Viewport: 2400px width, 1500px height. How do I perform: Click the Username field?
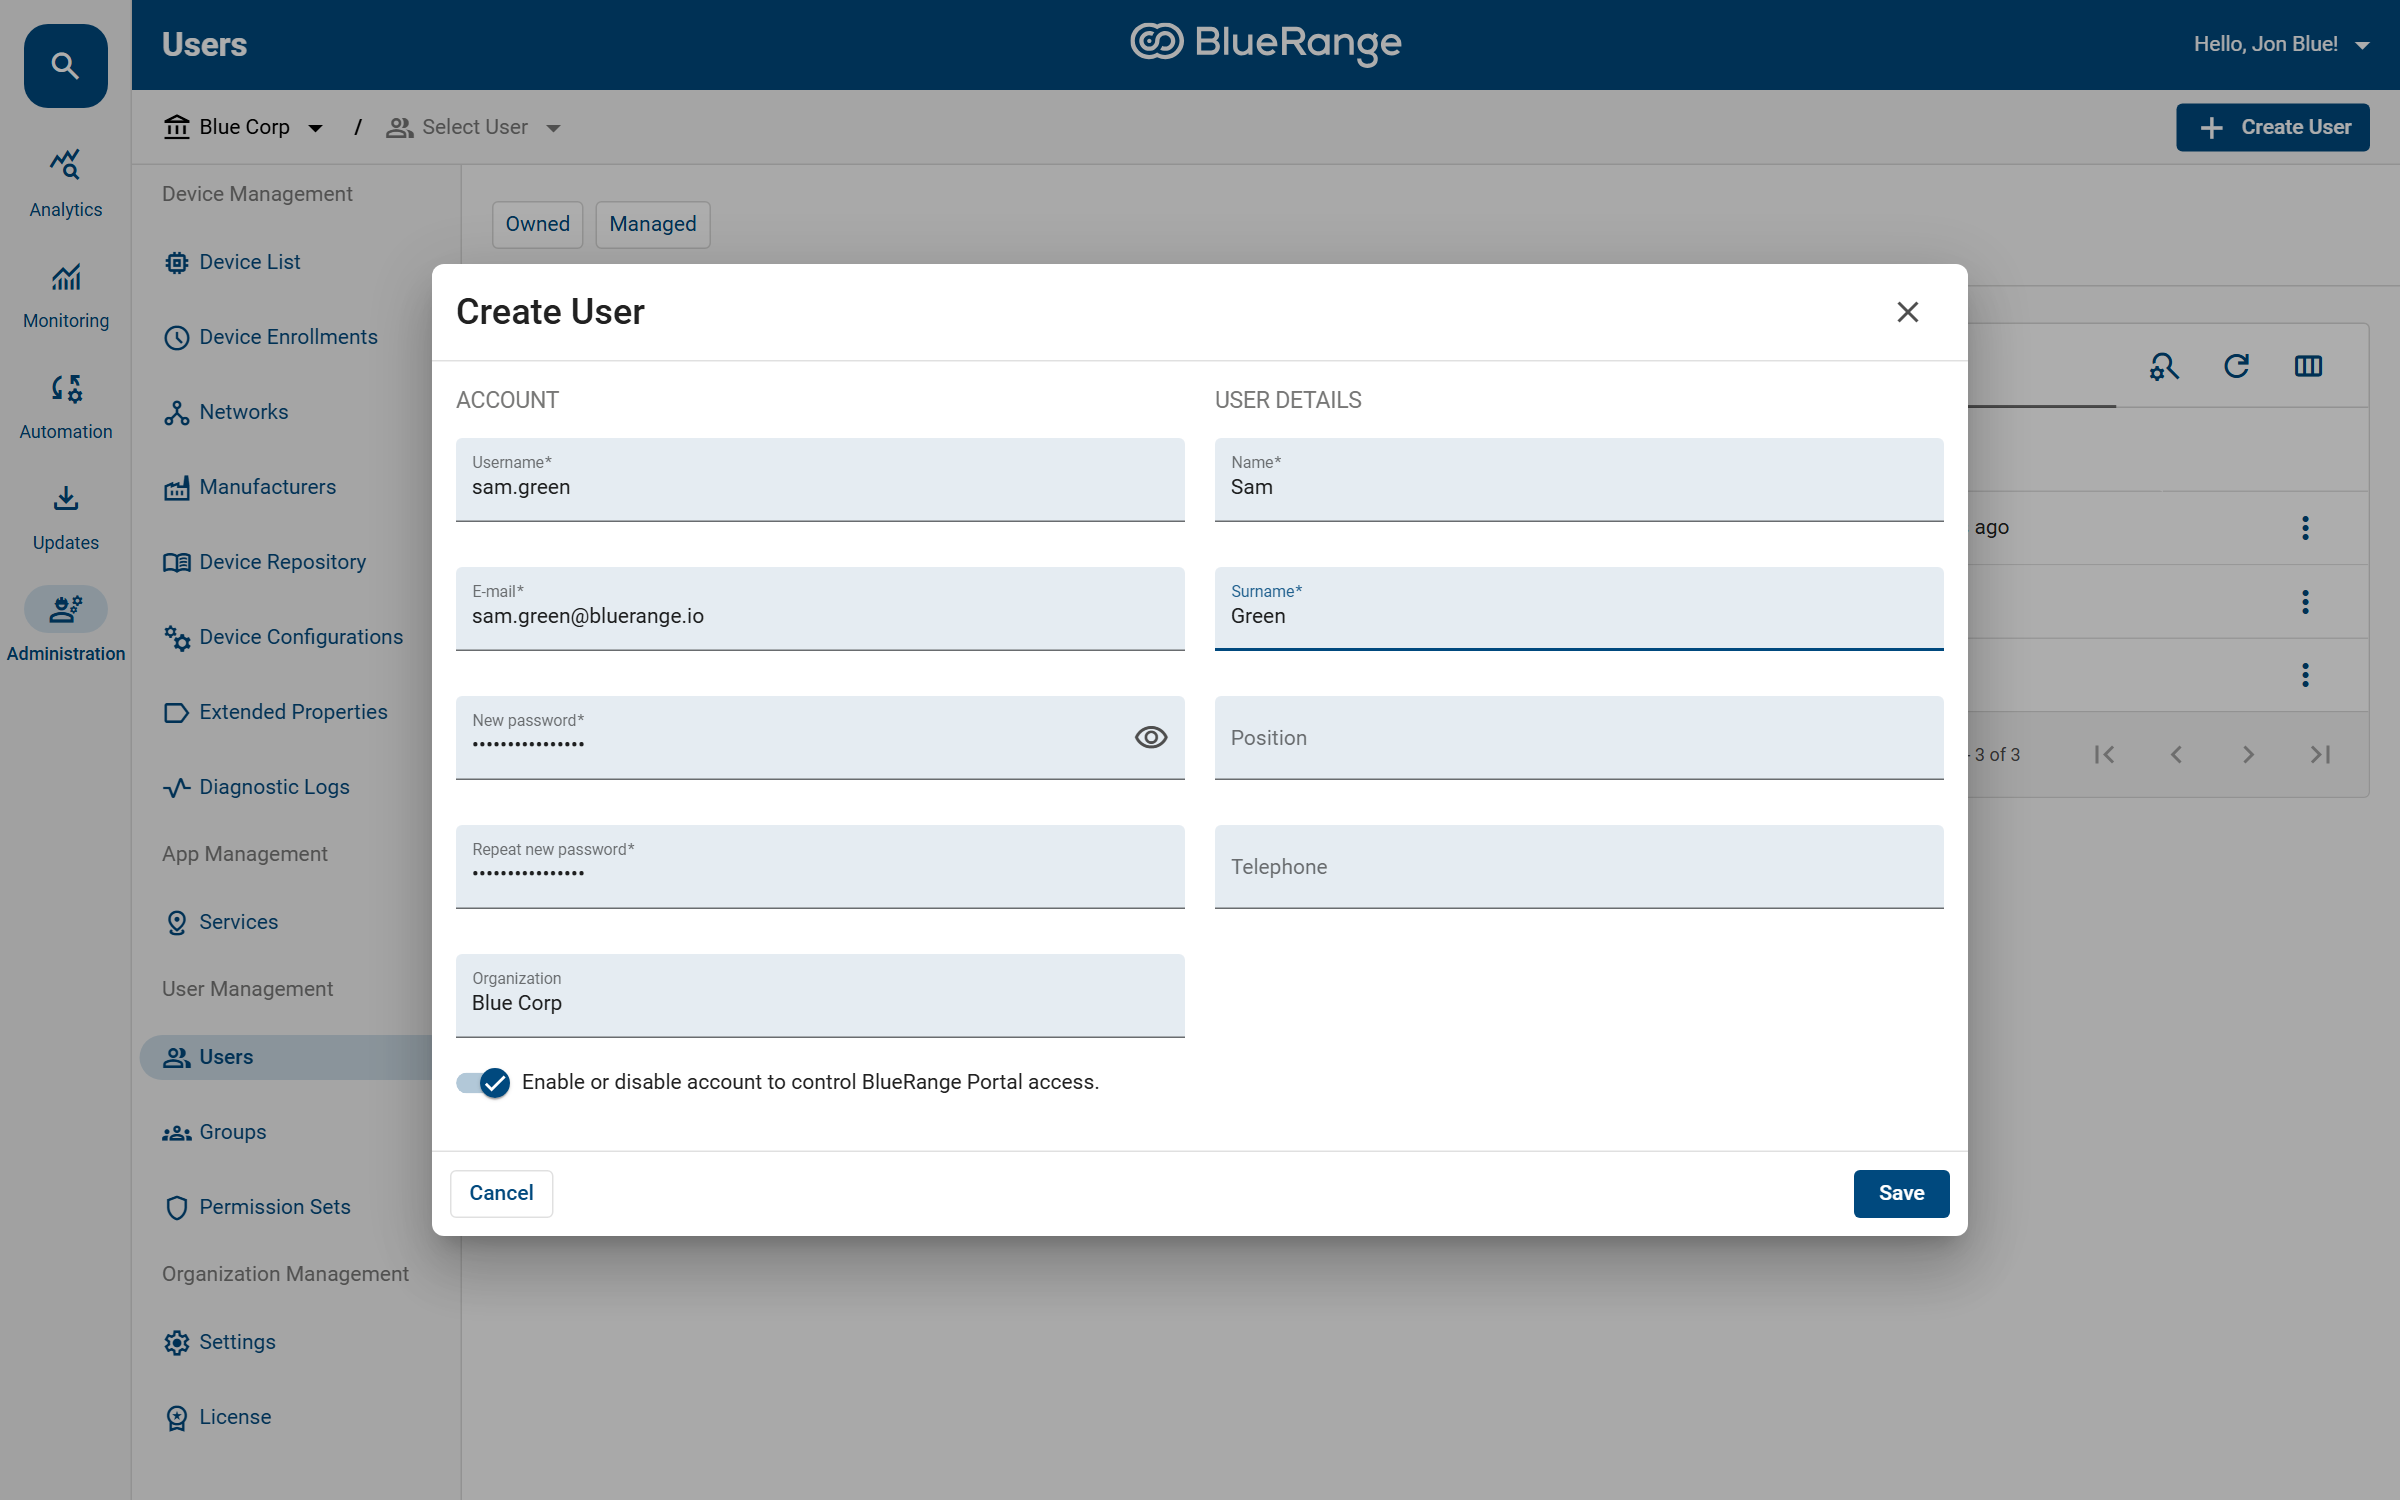(x=820, y=480)
